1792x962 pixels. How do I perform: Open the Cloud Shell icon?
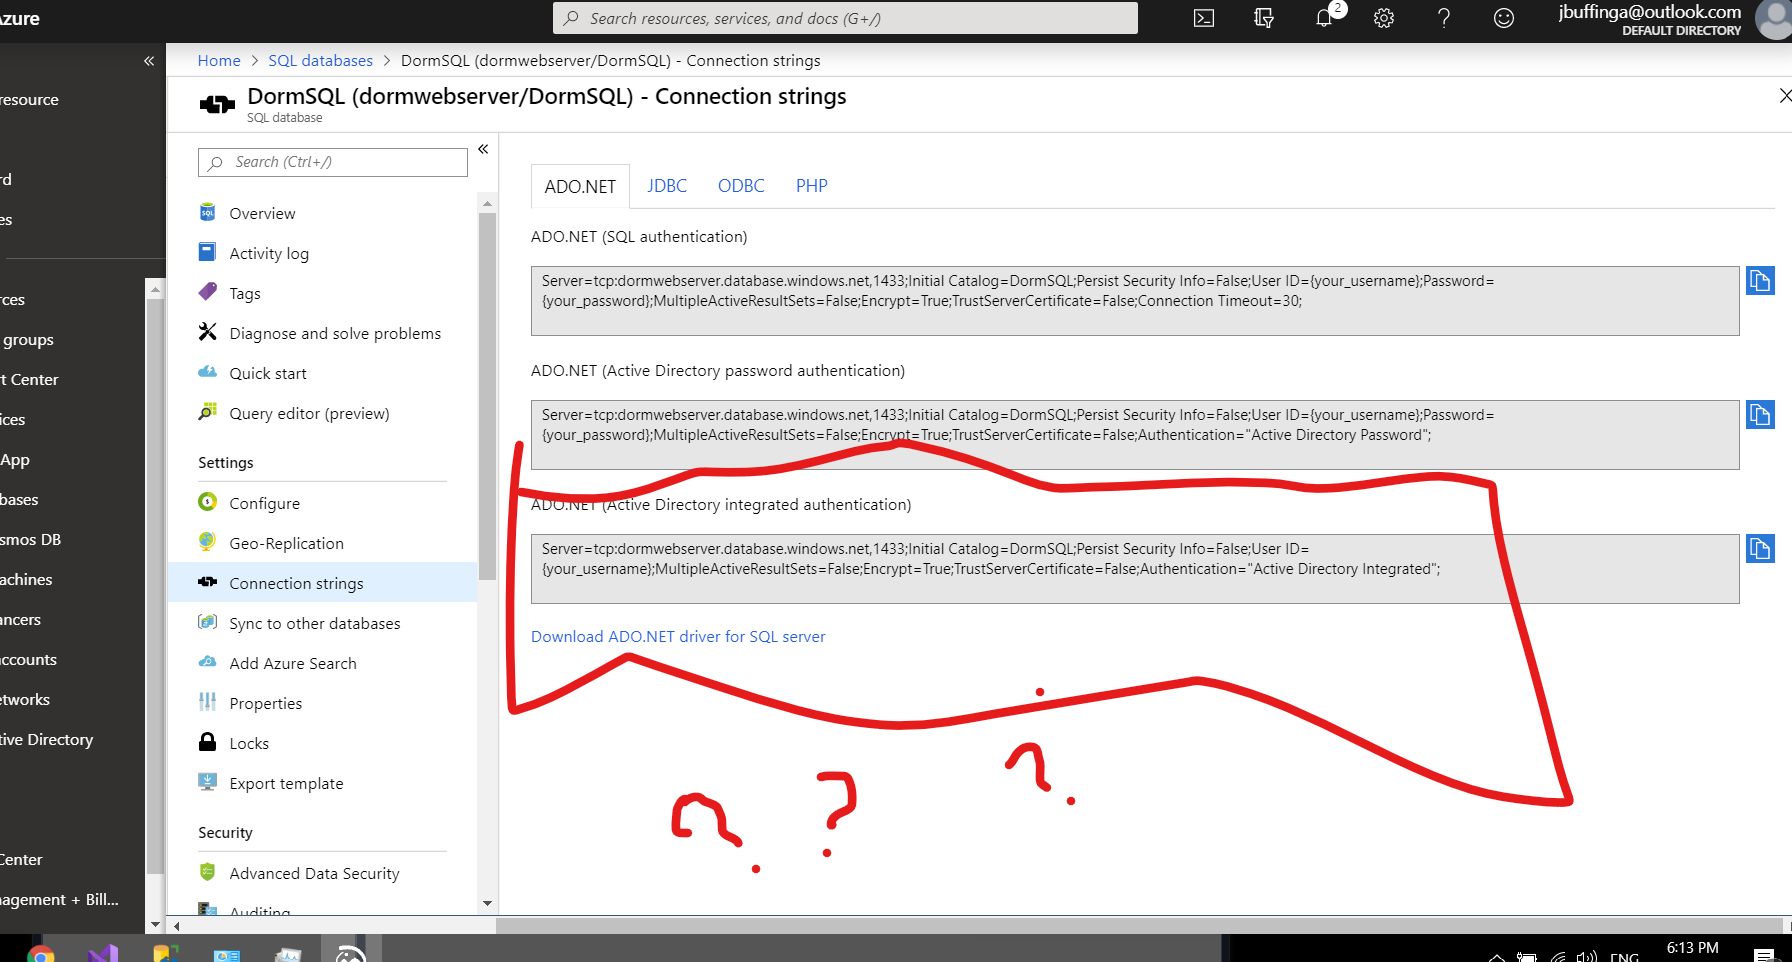[1204, 18]
